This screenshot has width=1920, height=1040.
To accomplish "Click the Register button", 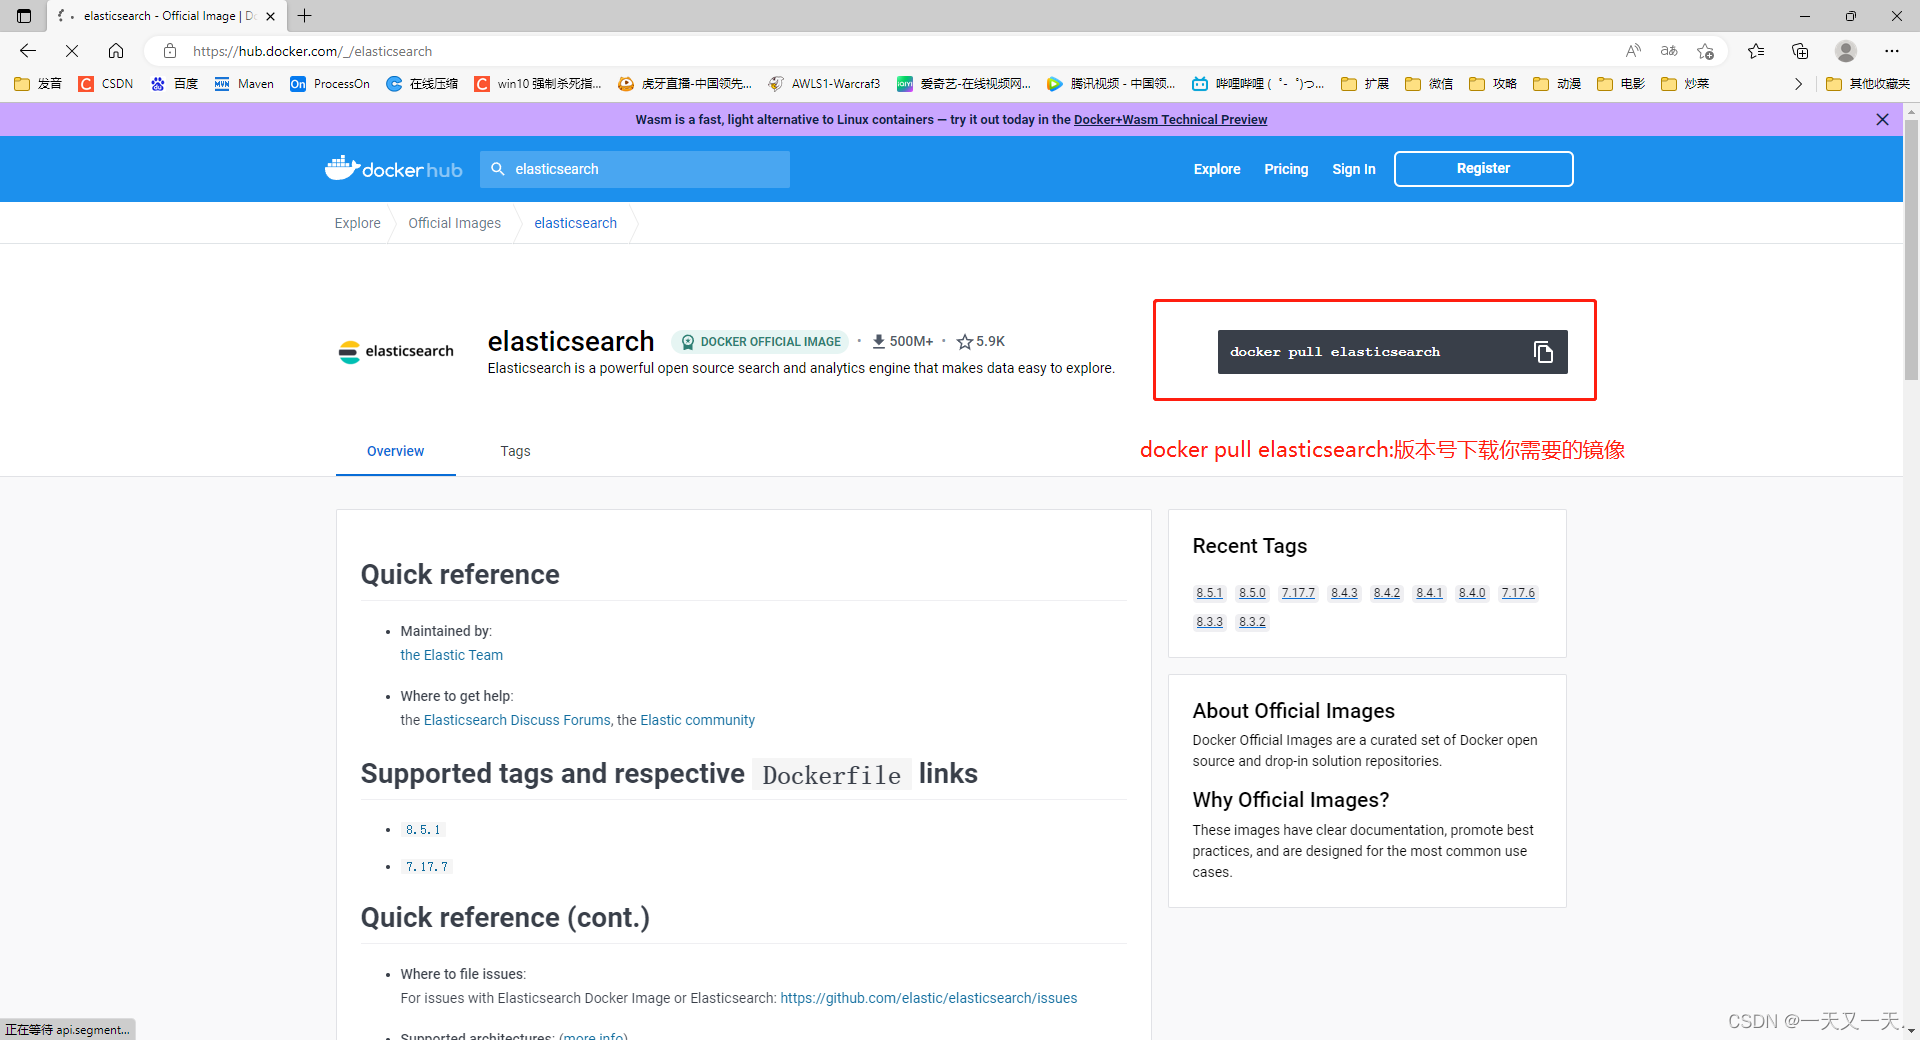I will [x=1483, y=169].
